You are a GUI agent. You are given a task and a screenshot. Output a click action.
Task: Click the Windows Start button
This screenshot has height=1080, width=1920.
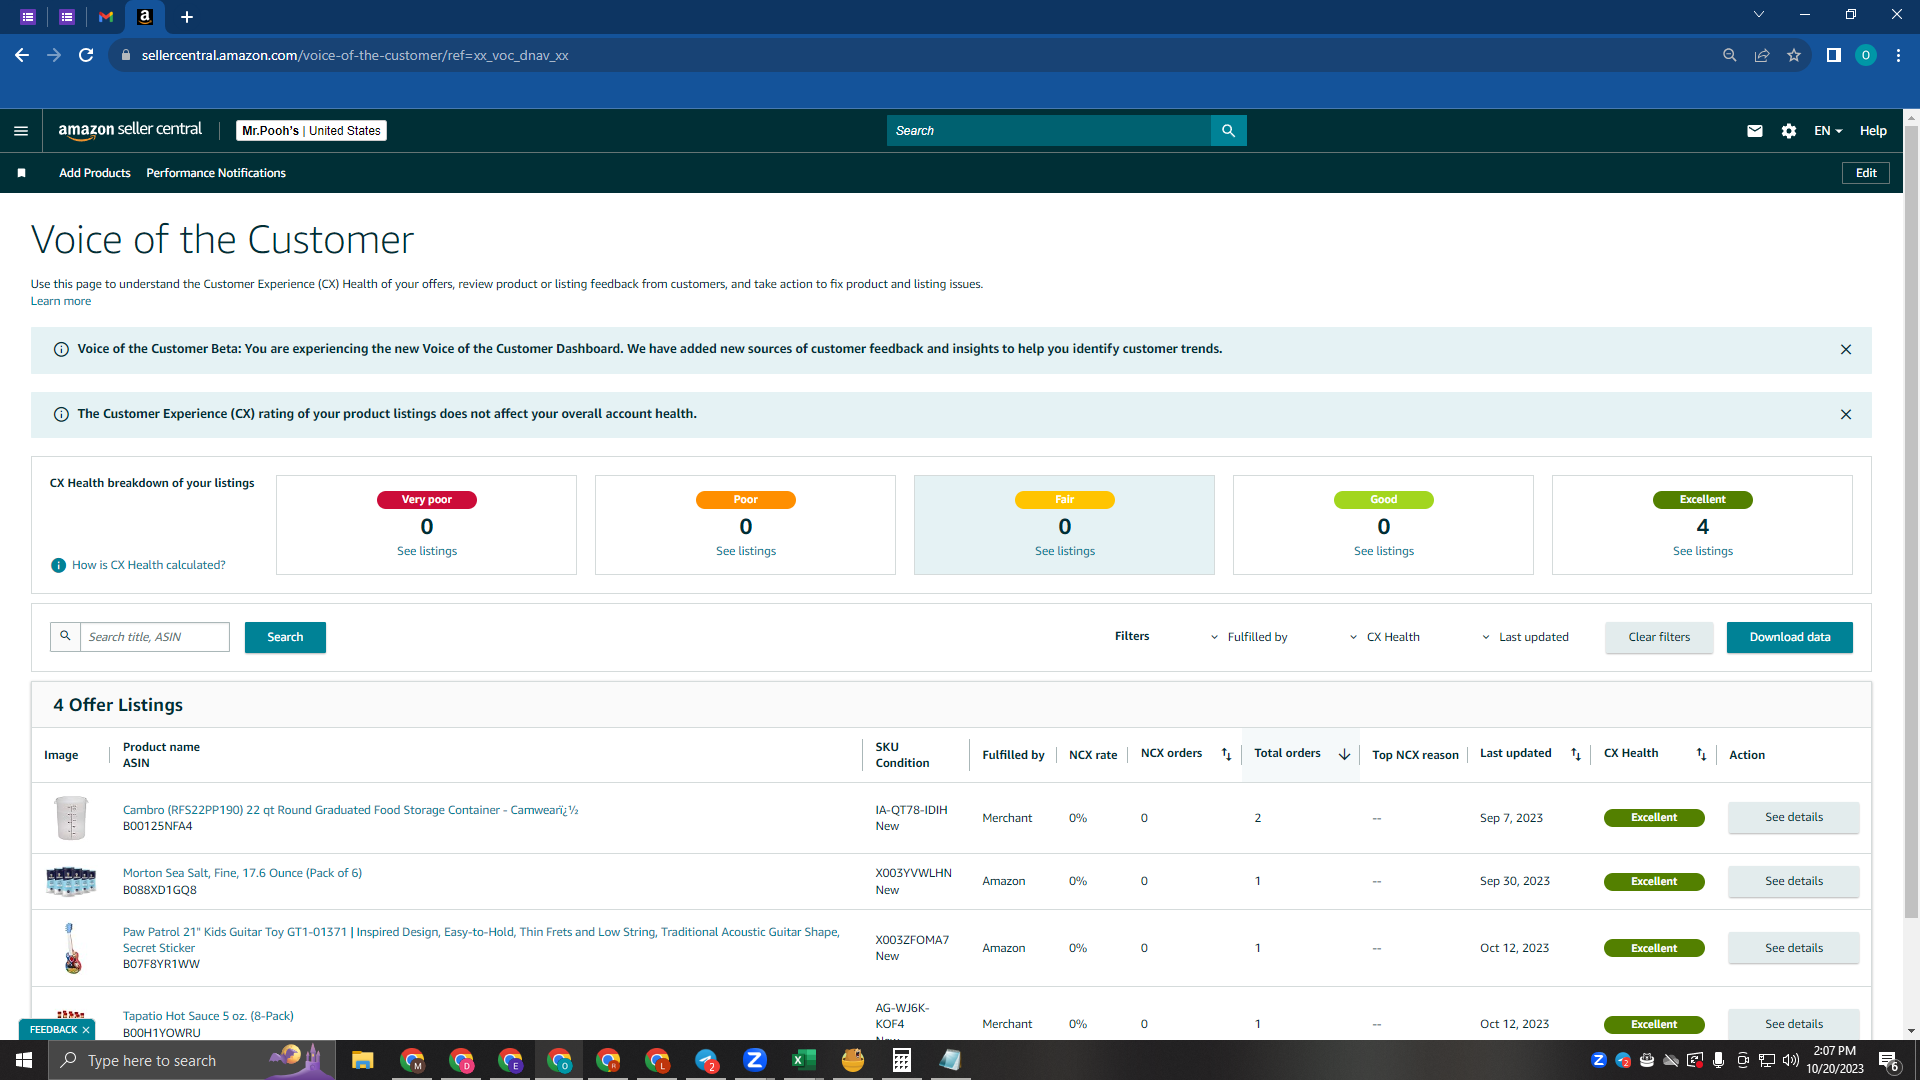click(x=24, y=1060)
